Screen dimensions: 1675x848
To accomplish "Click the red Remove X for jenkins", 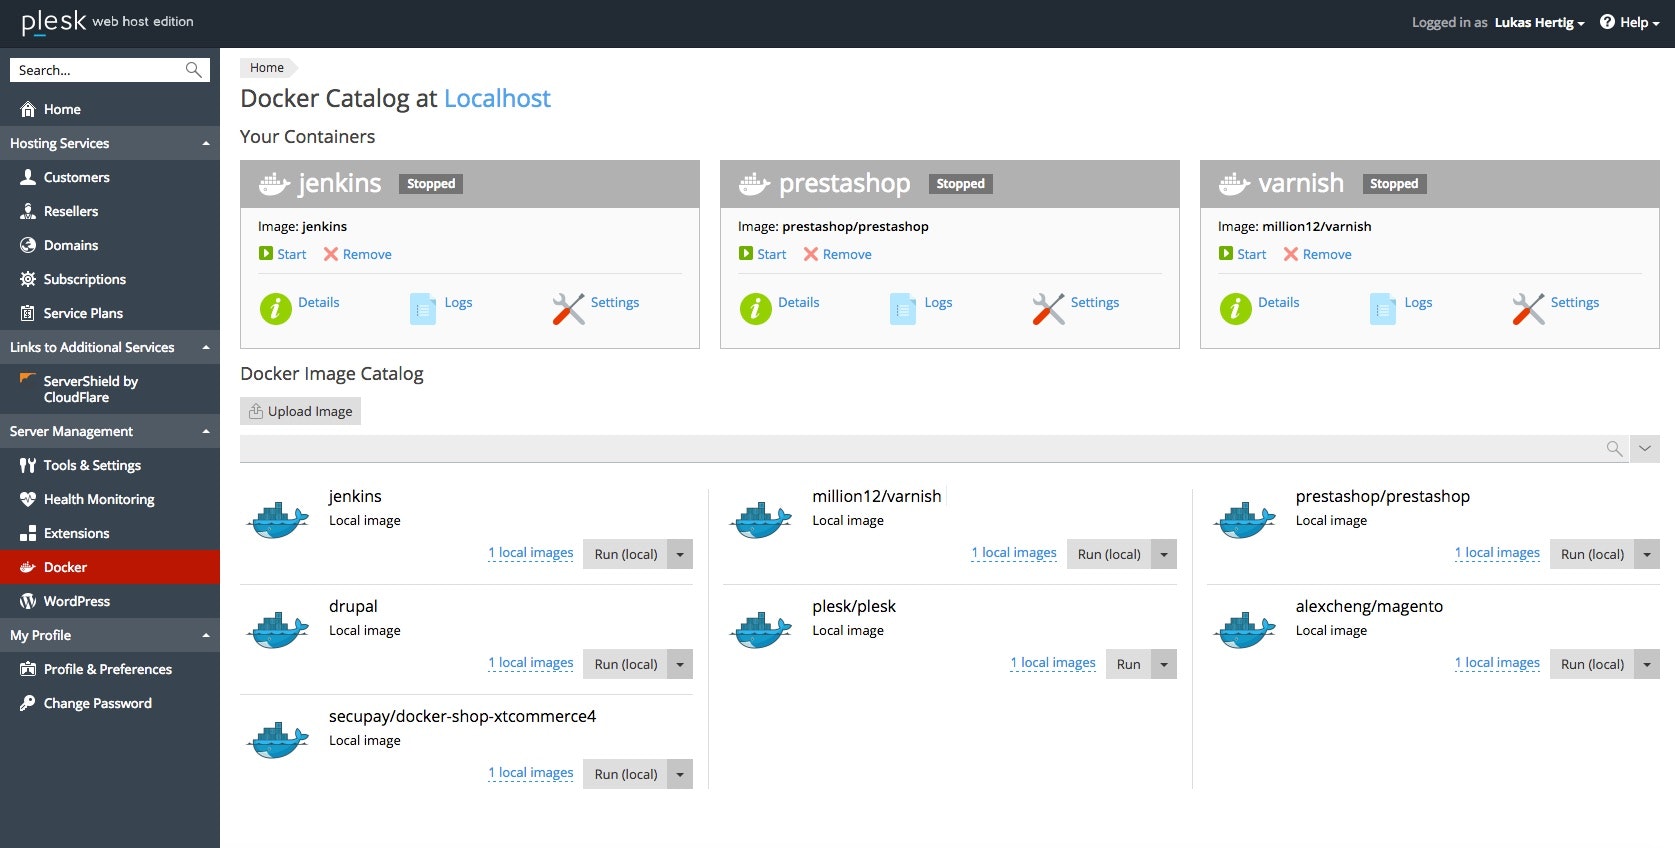I will (x=331, y=254).
